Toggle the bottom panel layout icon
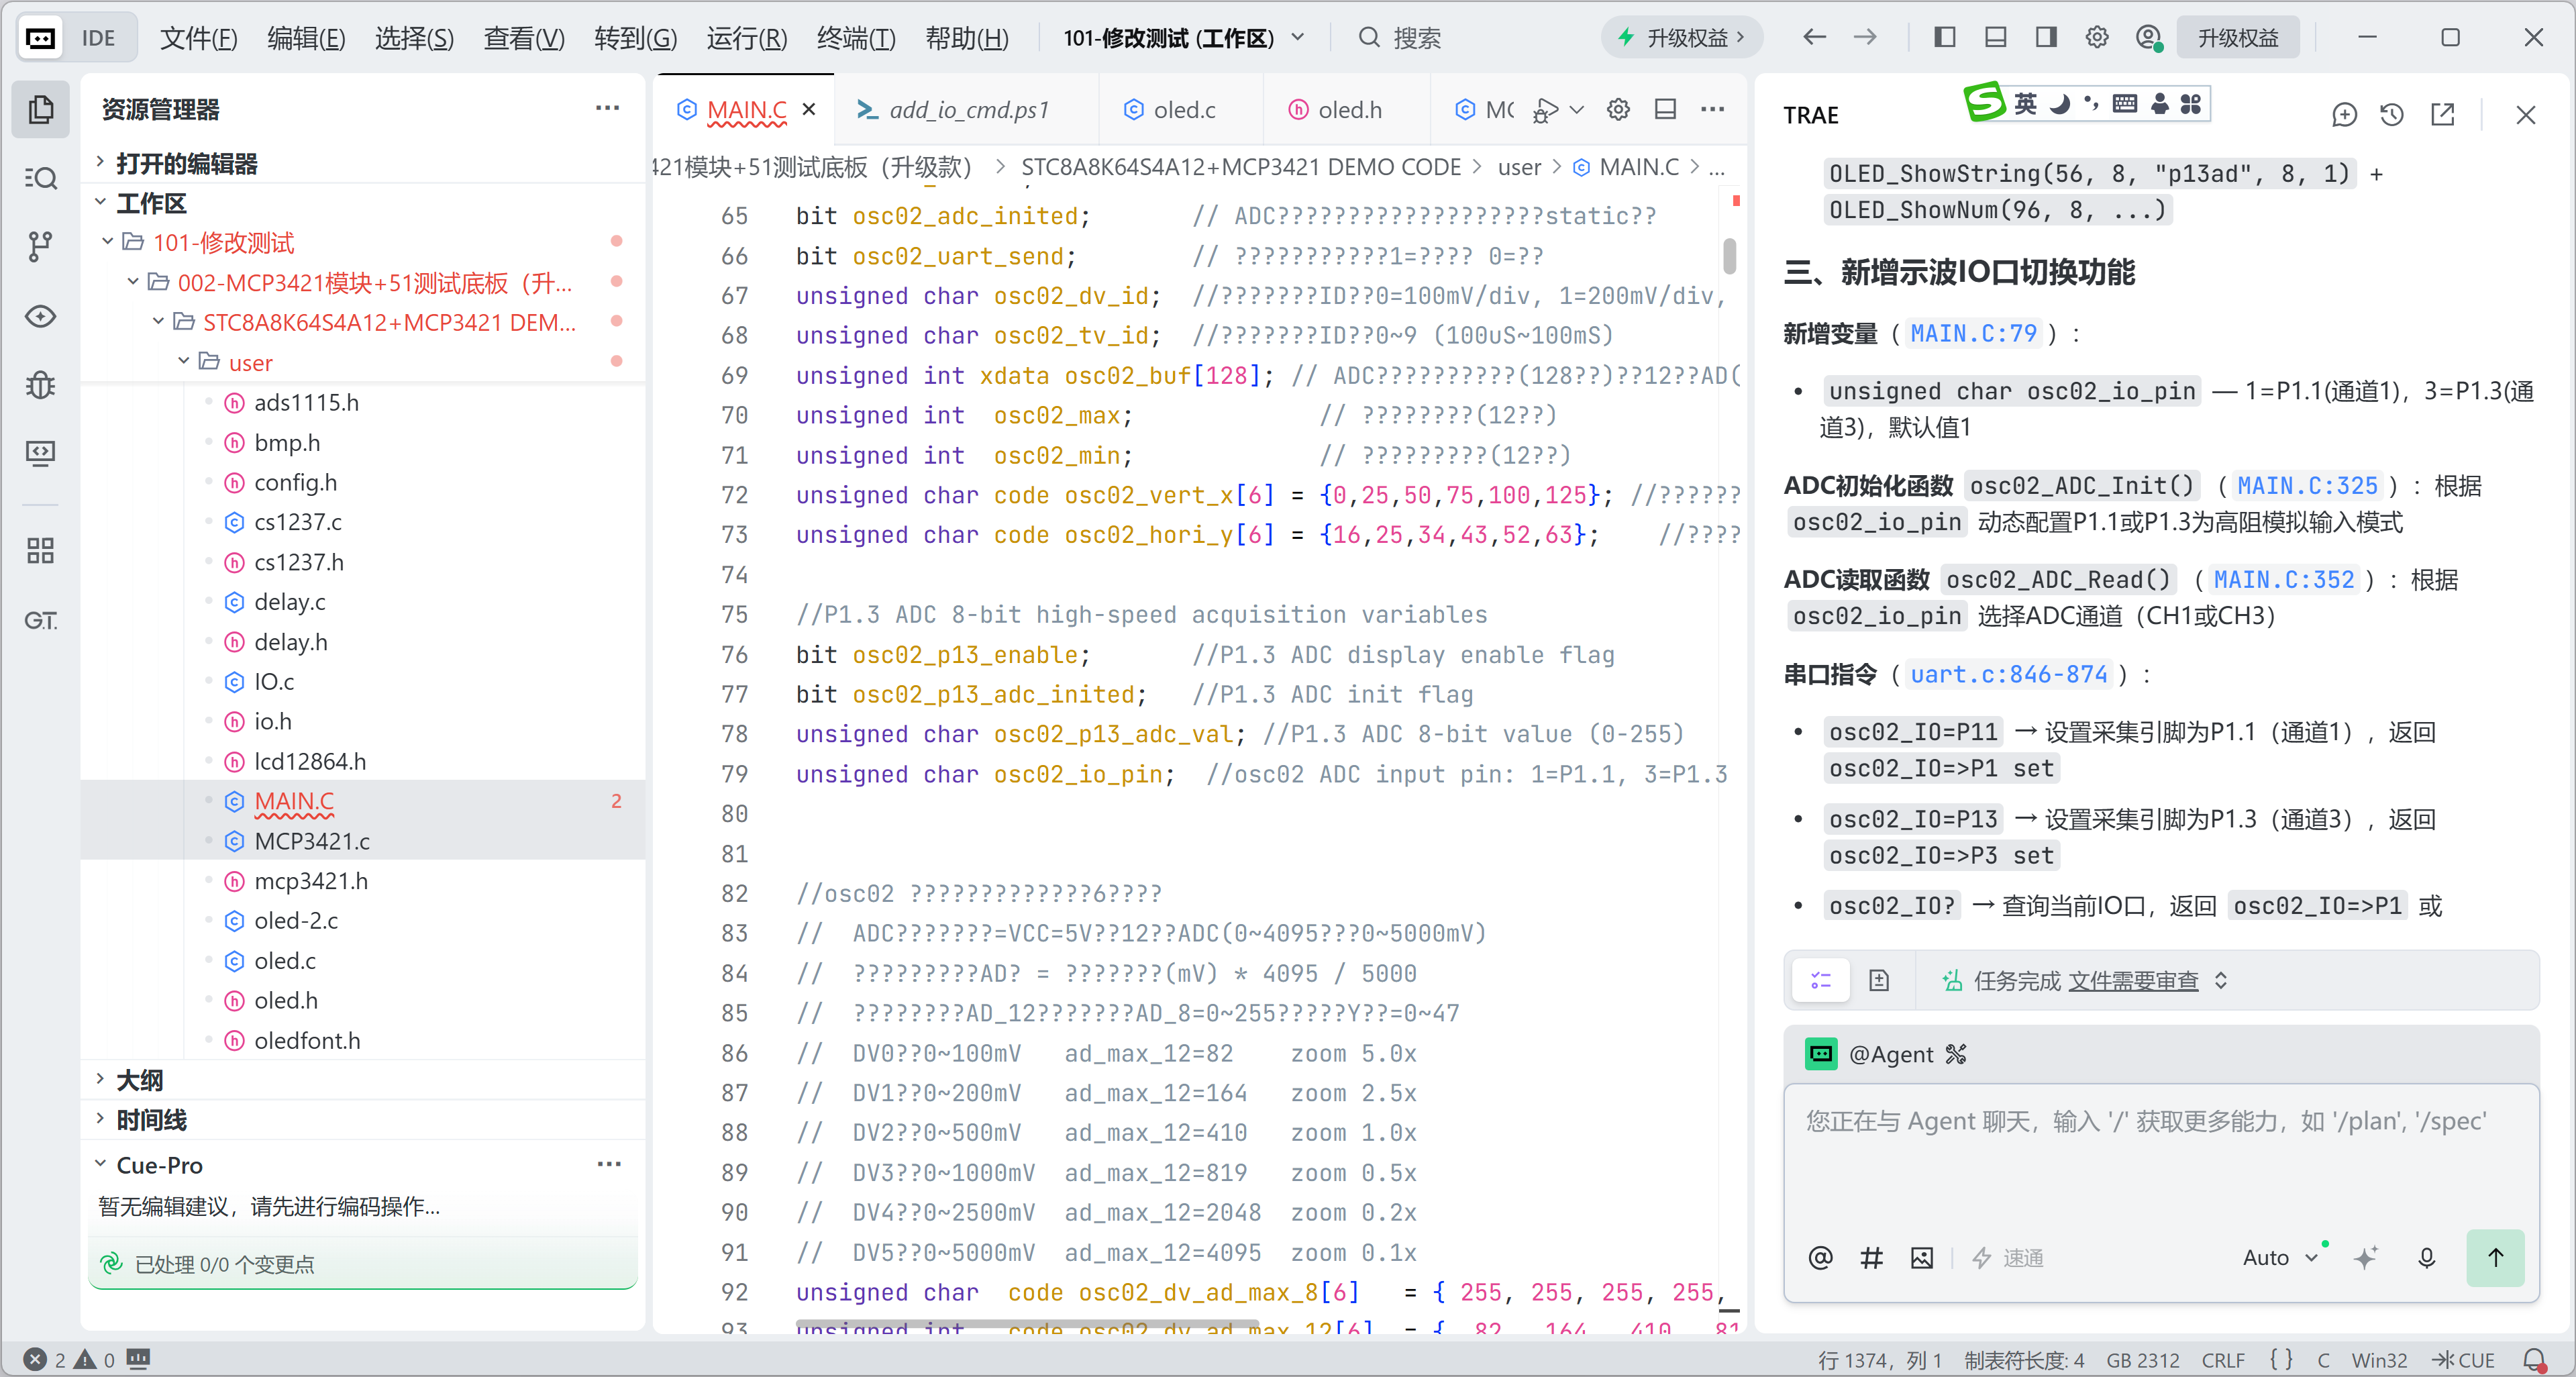Screen dimensions: 2576x1377 (x=1995, y=38)
